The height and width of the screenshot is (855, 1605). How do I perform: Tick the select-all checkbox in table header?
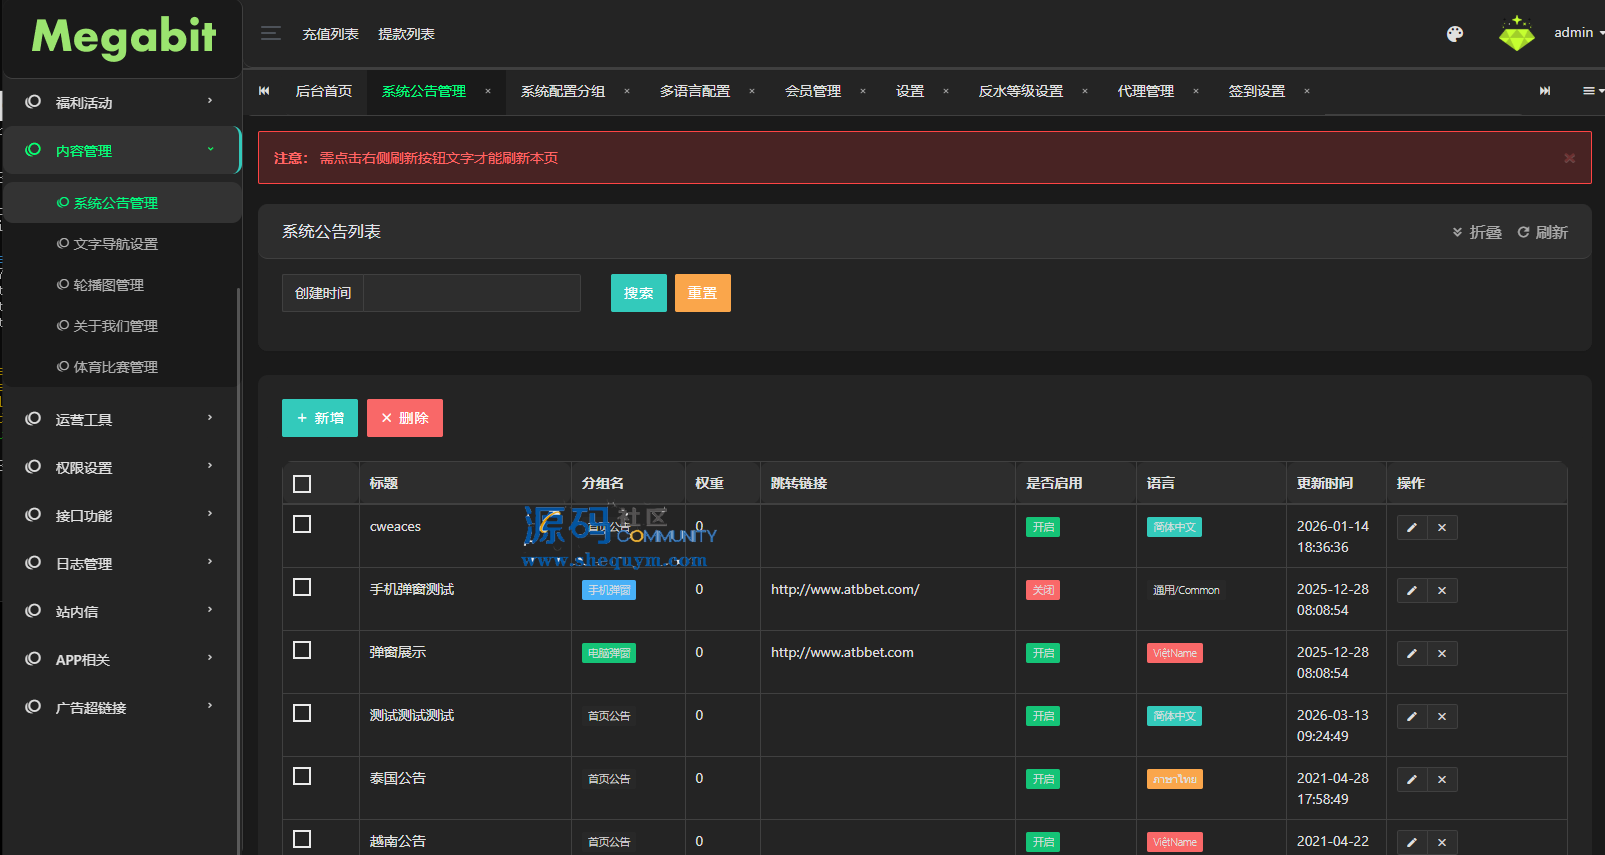[x=302, y=484]
